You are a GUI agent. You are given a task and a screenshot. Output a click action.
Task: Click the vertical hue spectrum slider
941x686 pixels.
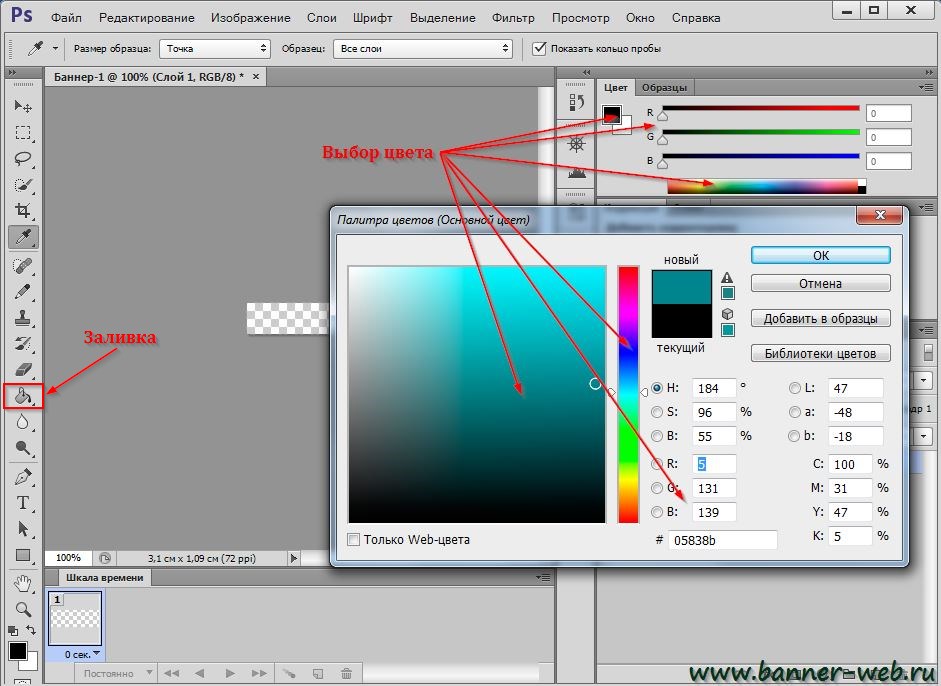(628, 394)
